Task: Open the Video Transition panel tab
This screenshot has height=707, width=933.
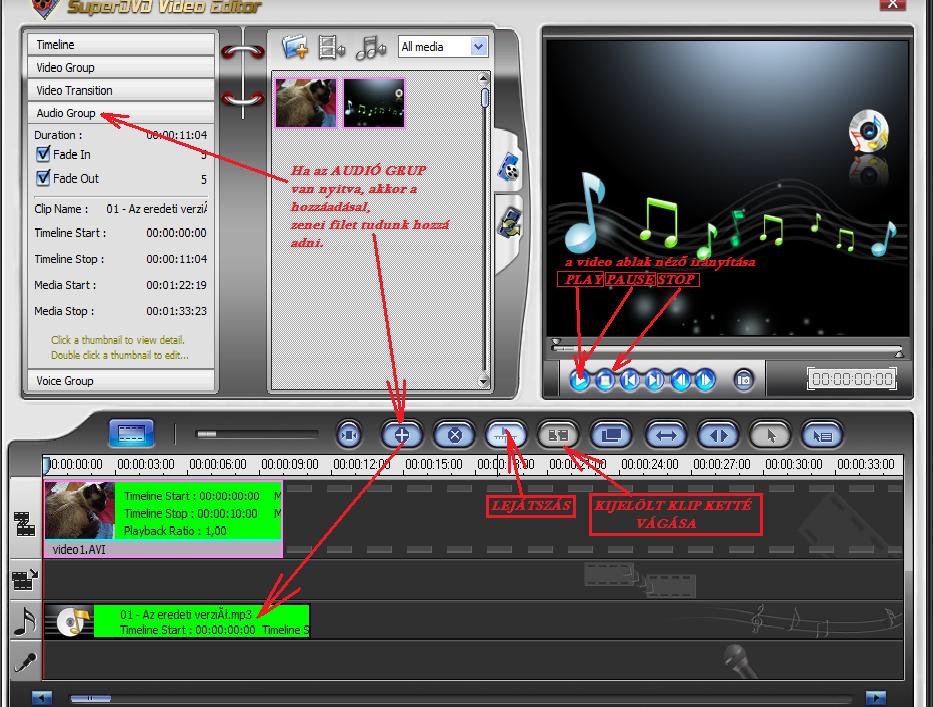Action: coord(121,90)
